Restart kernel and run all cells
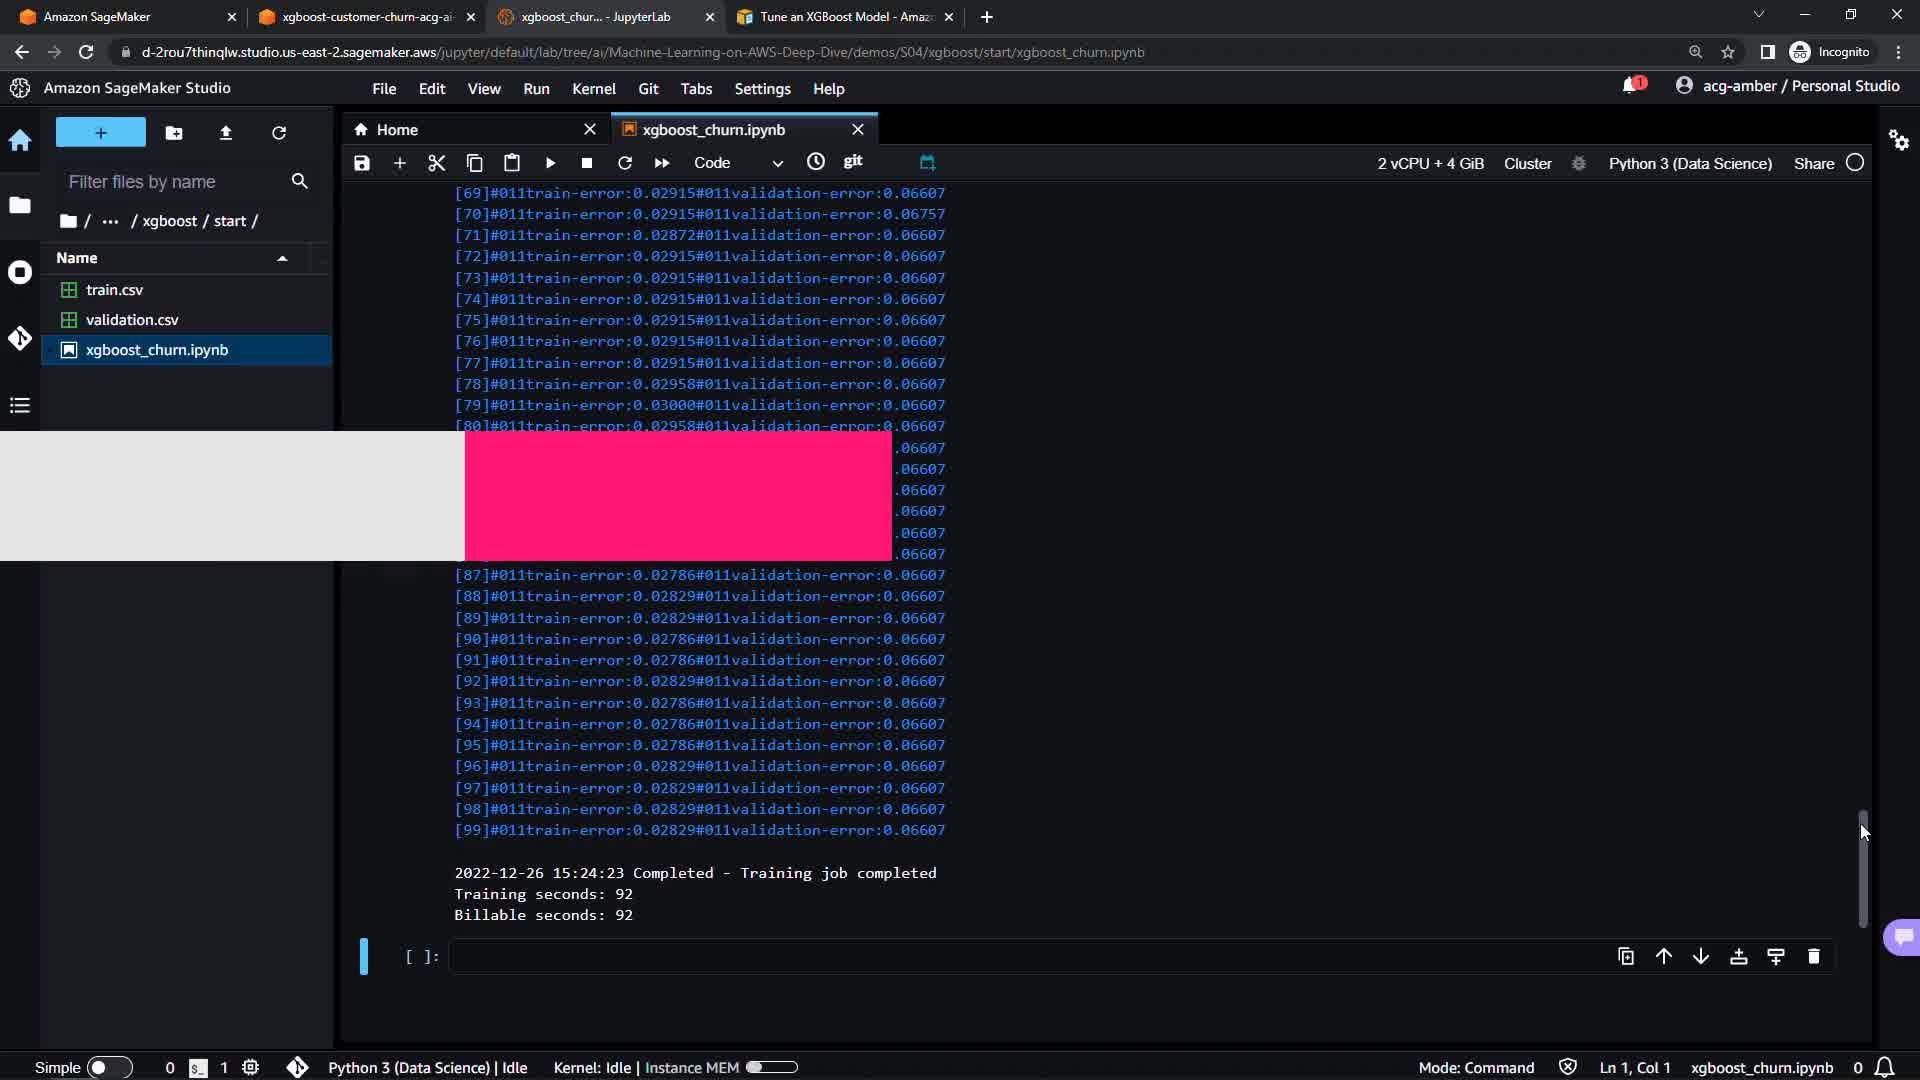 point(662,163)
